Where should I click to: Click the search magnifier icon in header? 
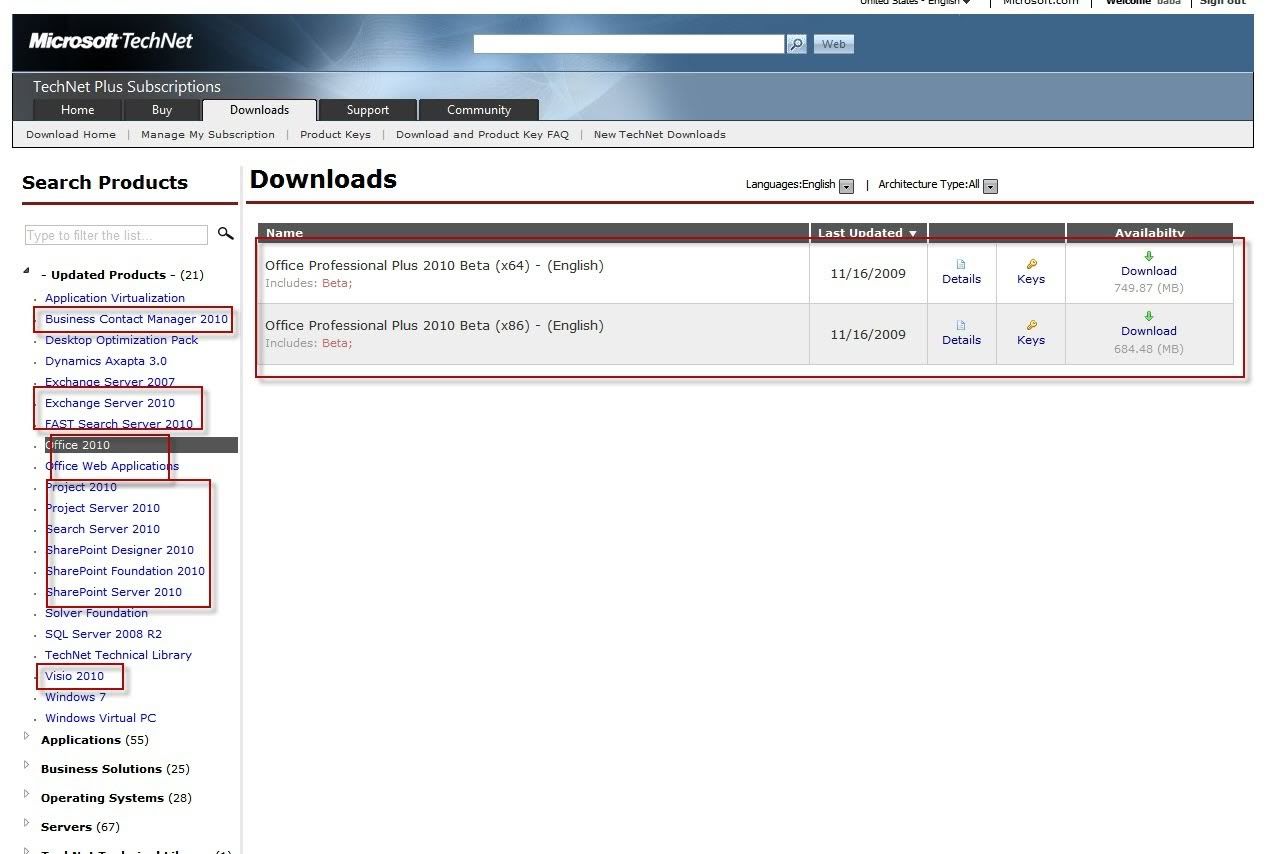coord(796,44)
